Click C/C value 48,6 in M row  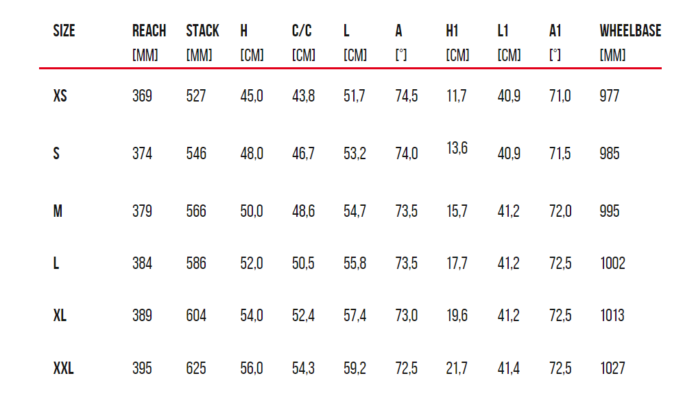pos(303,211)
